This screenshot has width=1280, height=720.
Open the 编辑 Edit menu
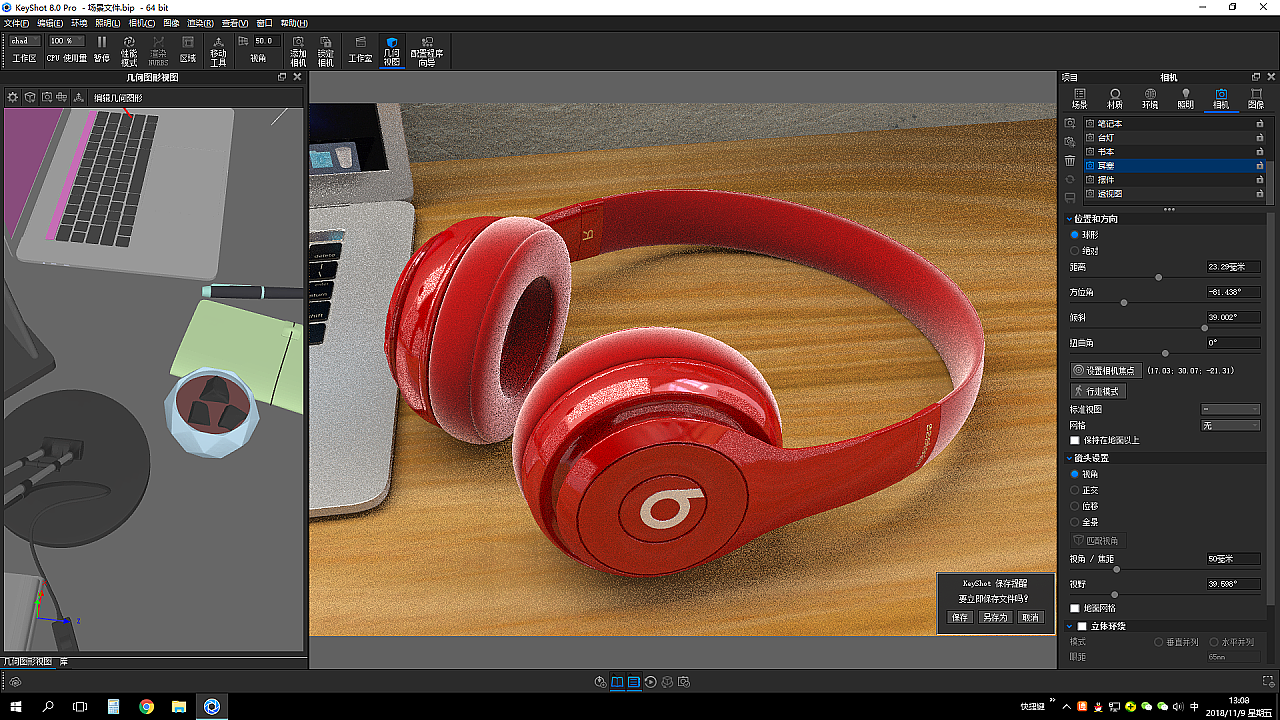pyautogui.click(x=49, y=22)
